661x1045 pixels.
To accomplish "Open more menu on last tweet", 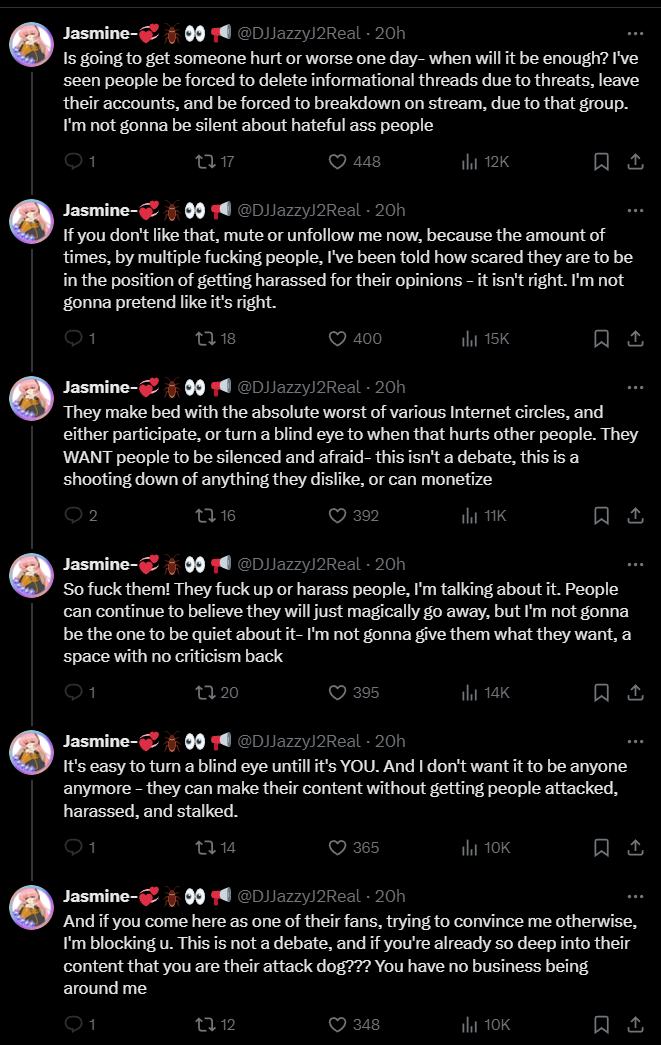I will click(636, 896).
